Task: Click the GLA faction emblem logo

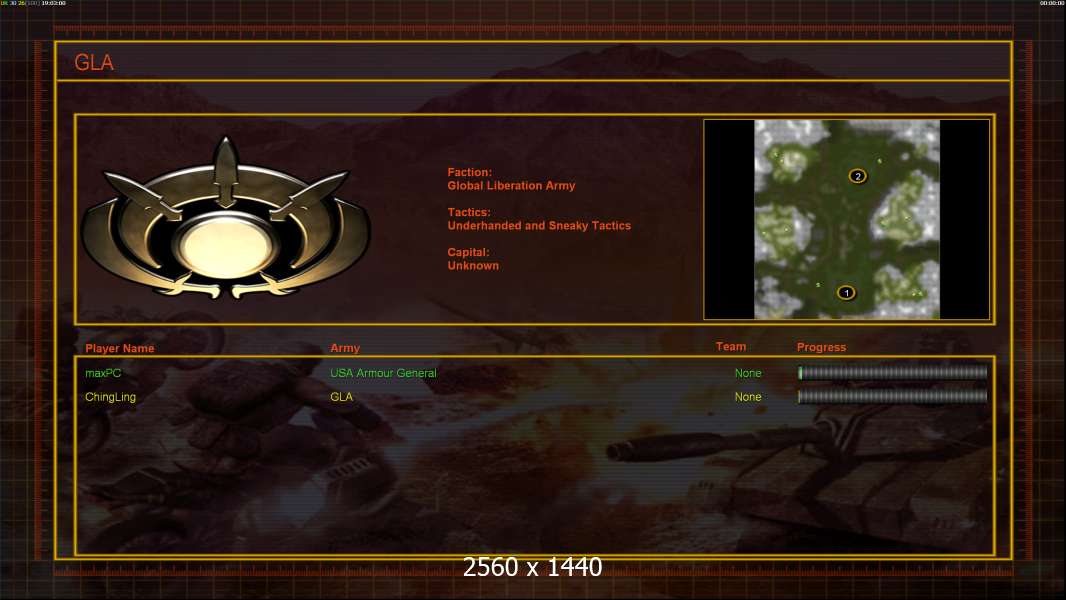Action: (x=225, y=217)
